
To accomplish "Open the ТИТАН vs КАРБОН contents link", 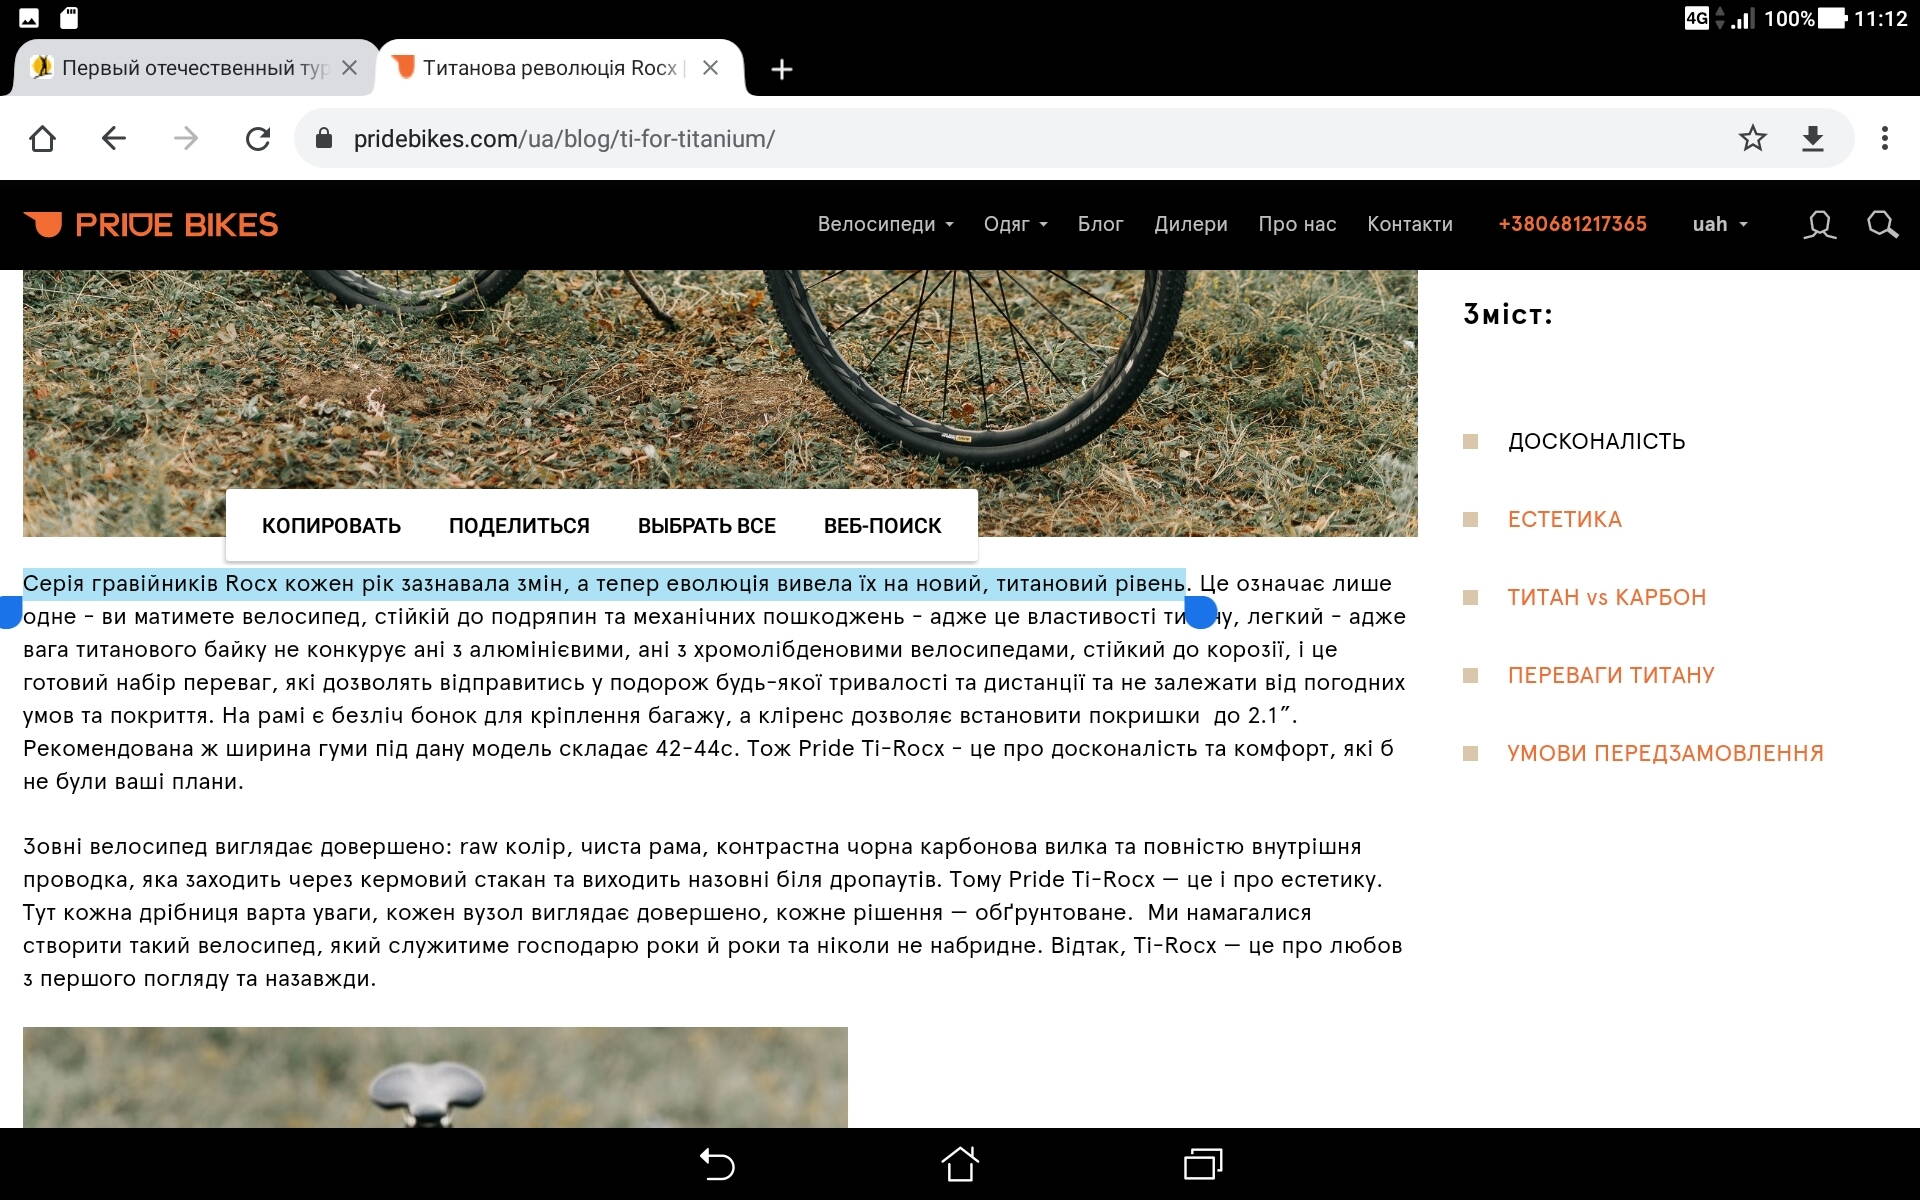I will pyautogui.click(x=1606, y=598).
